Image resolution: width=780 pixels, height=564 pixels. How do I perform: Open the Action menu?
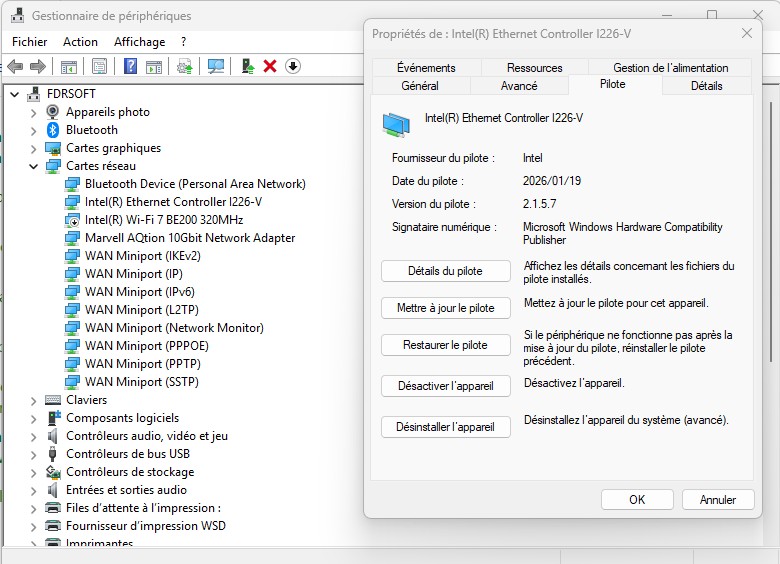click(x=80, y=42)
